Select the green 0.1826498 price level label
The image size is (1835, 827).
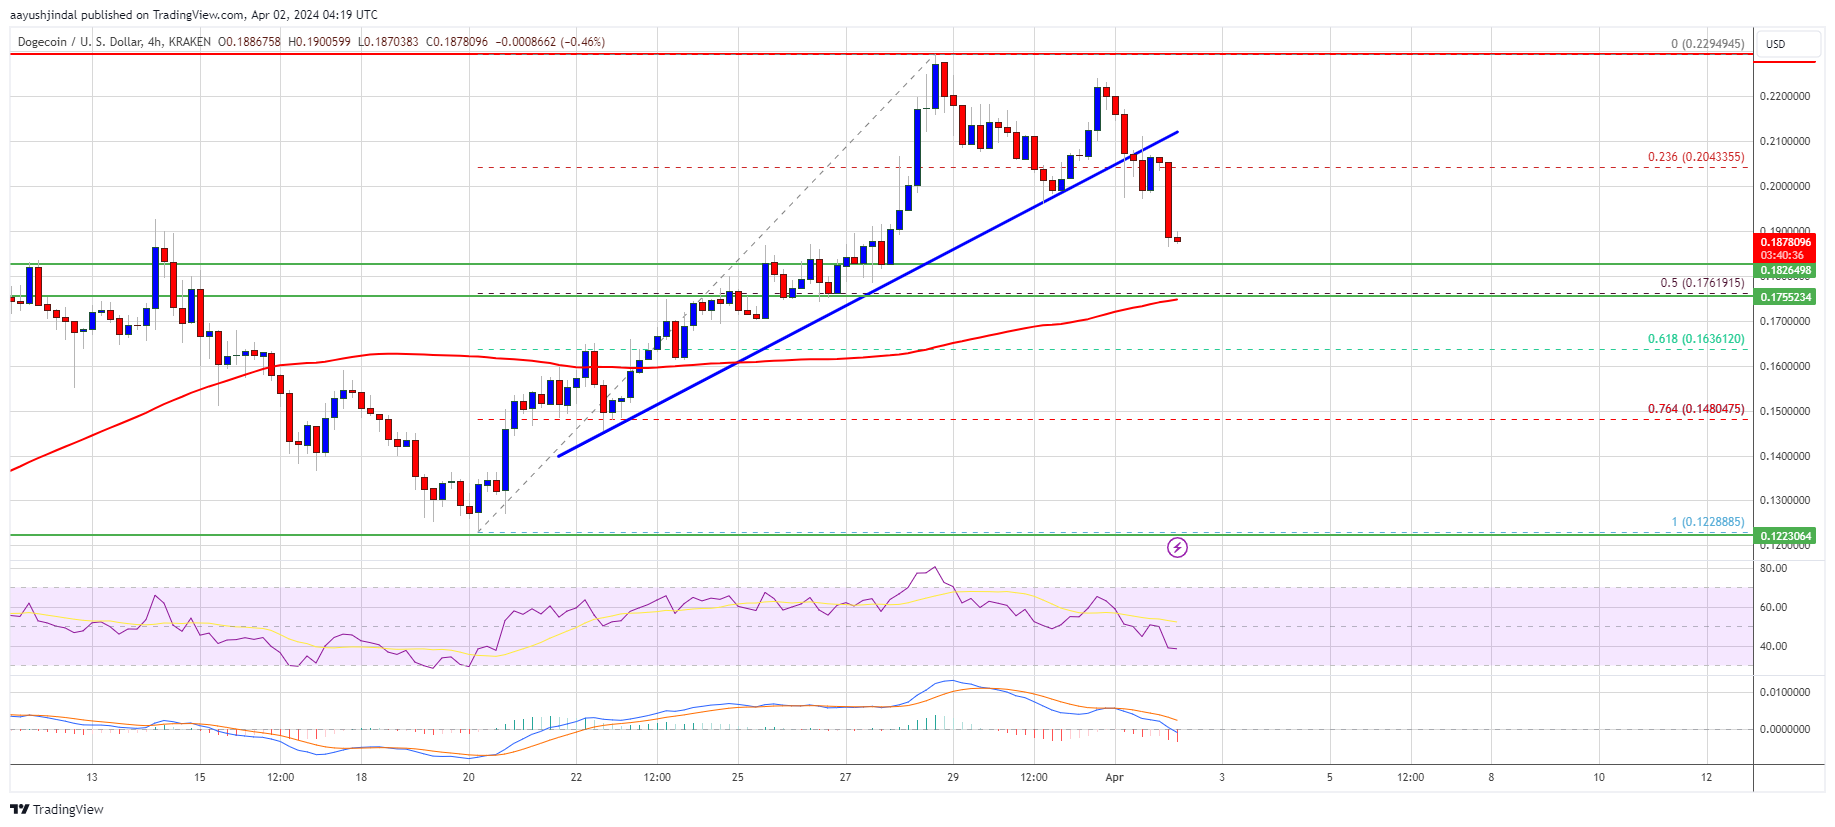[x=1786, y=271]
